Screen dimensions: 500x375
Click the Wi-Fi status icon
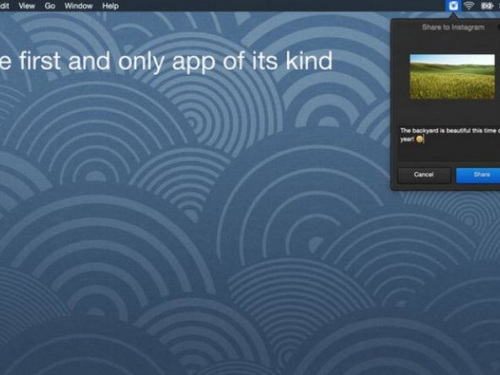click(469, 6)
